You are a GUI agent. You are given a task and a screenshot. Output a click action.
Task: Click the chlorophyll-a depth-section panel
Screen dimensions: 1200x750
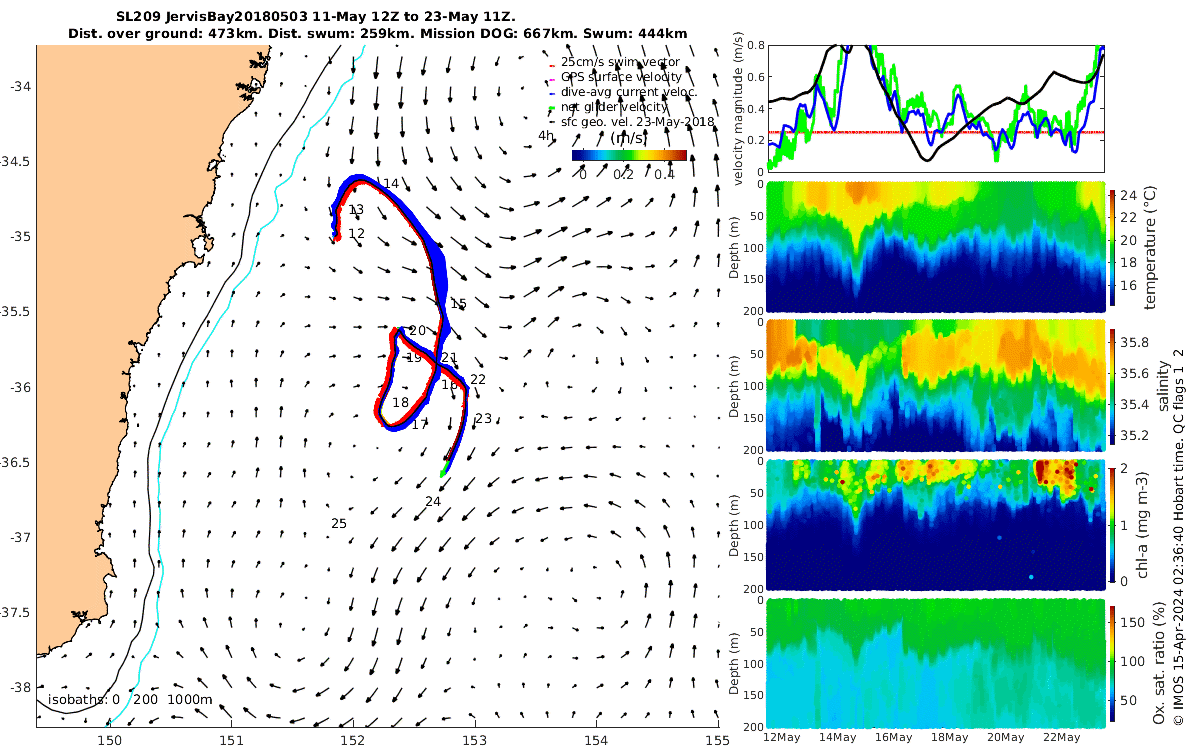(x=935, y=525)
